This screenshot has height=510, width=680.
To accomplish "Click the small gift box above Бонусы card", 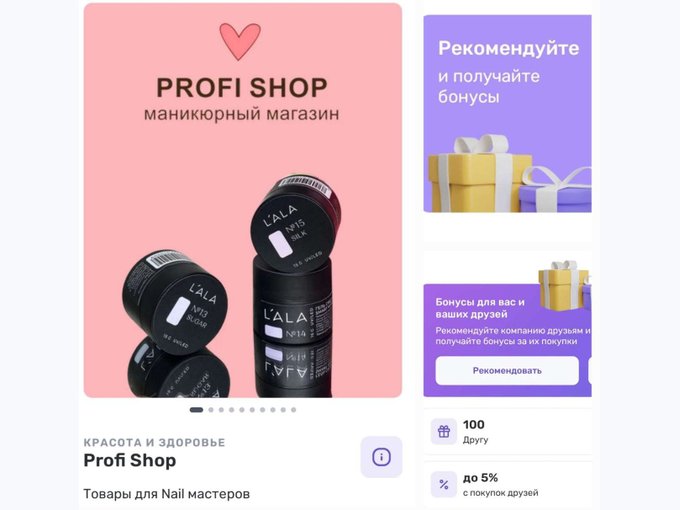I will tap(563, 285).
